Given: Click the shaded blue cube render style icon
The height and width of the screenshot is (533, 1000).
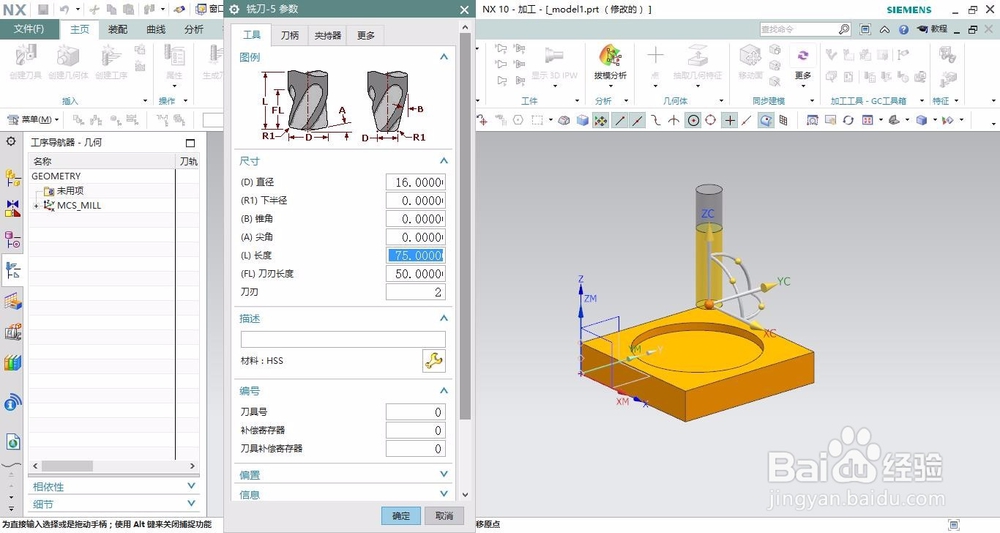Looking at the screenshot, I should pos(921,120).
